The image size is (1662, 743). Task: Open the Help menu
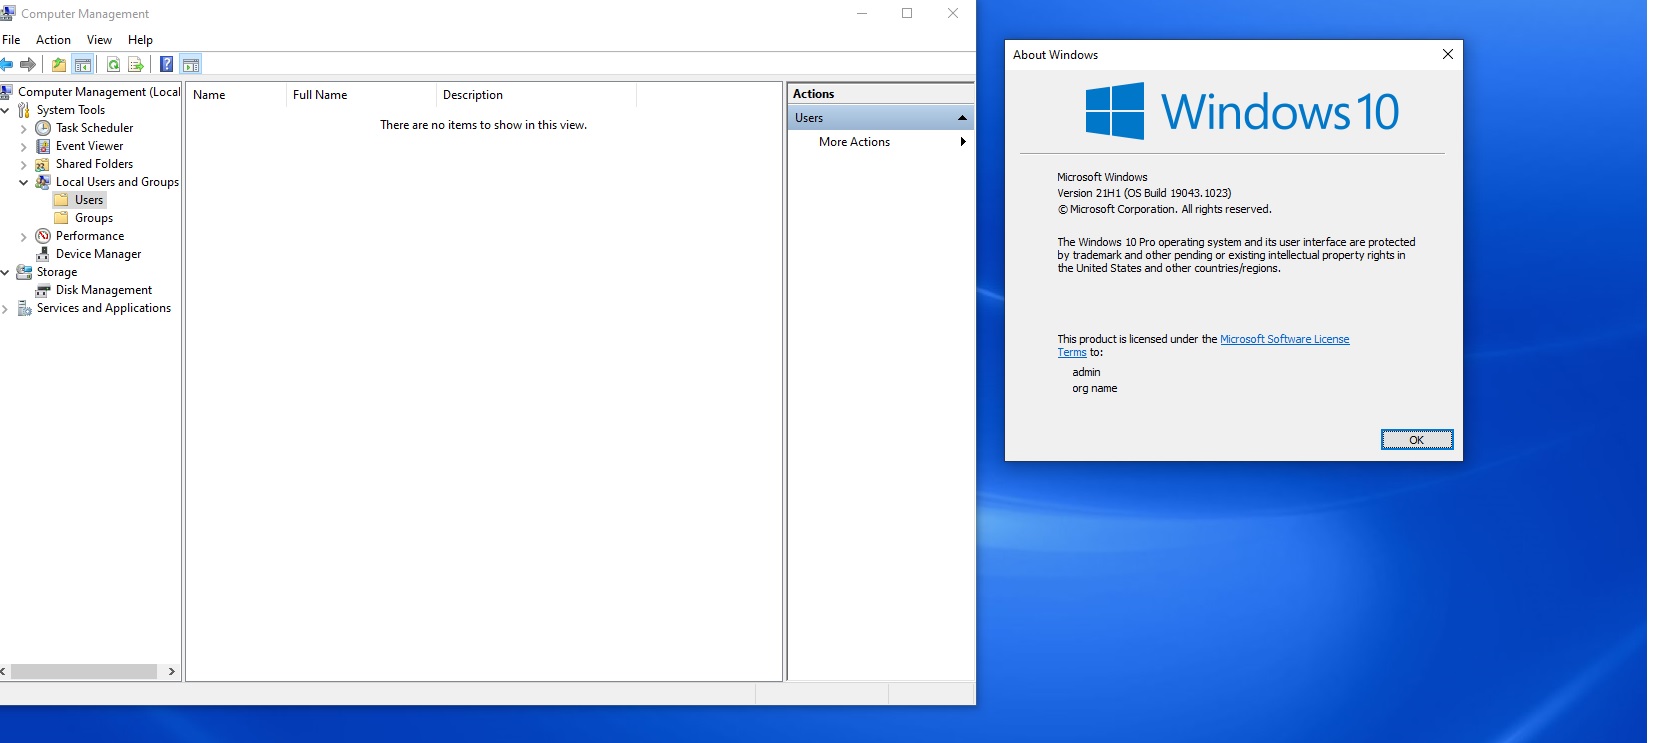click(x=140, y=40)
